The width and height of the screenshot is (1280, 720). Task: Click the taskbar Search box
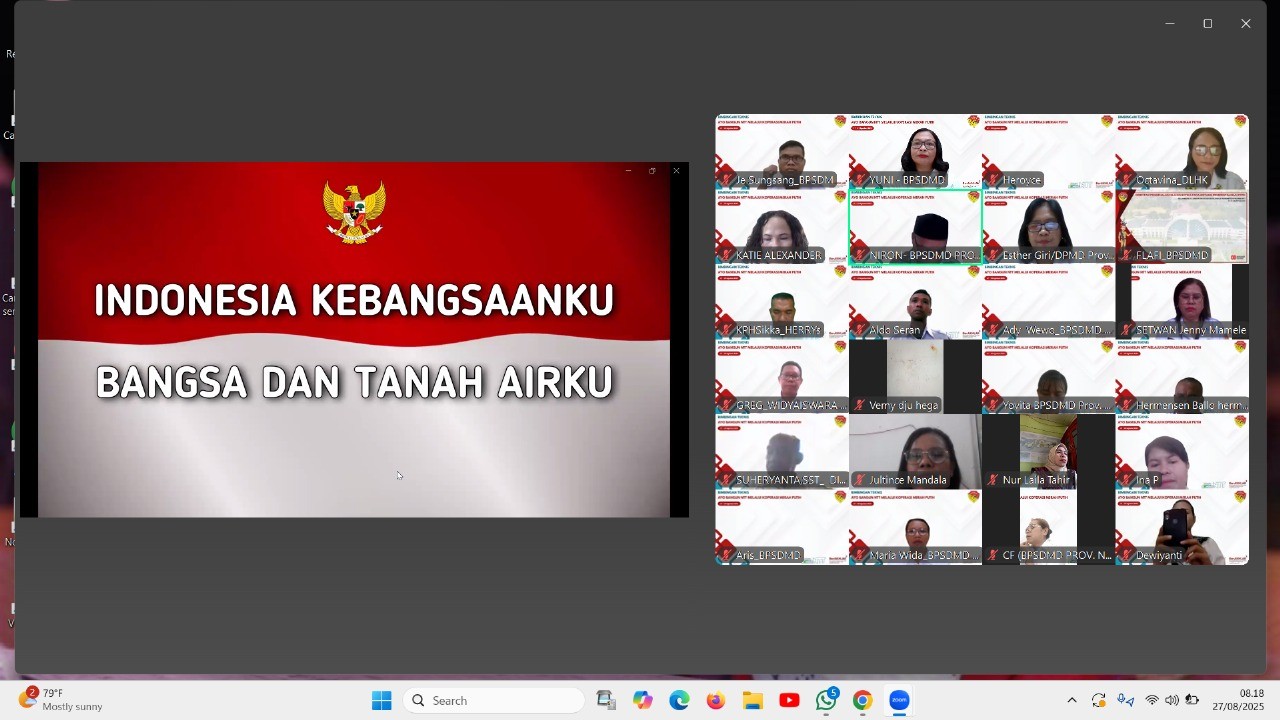[494, 701]
